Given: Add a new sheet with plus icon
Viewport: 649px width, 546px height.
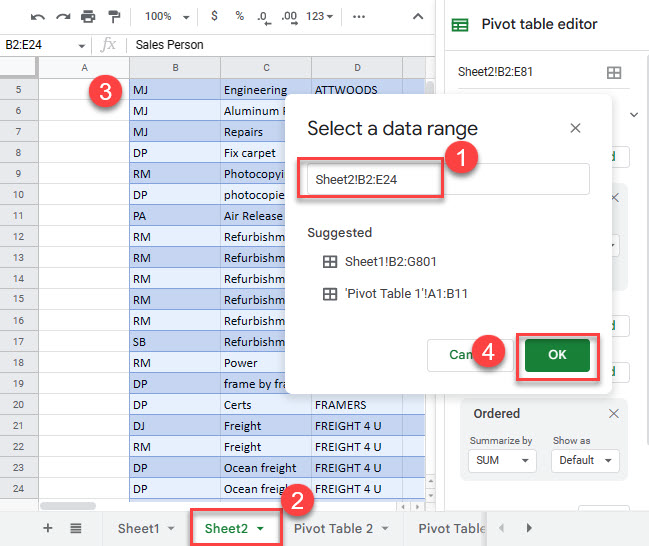Looking at the screenshot, I should click(47, 528).
